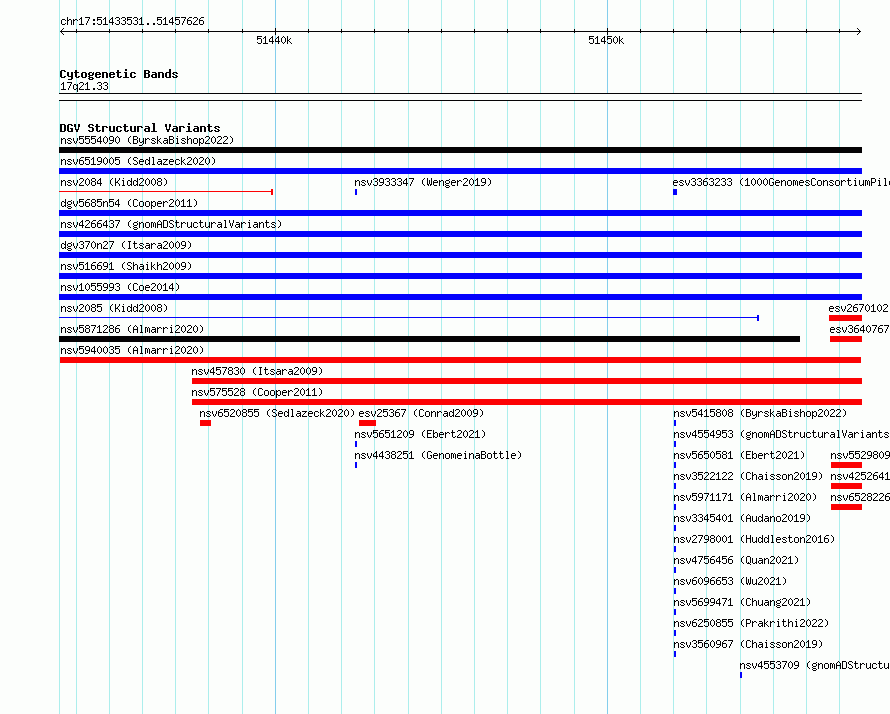890x714 pixels.
Task: Click the nsv4553709 gnomAD variant label
Action: (815, 665)
